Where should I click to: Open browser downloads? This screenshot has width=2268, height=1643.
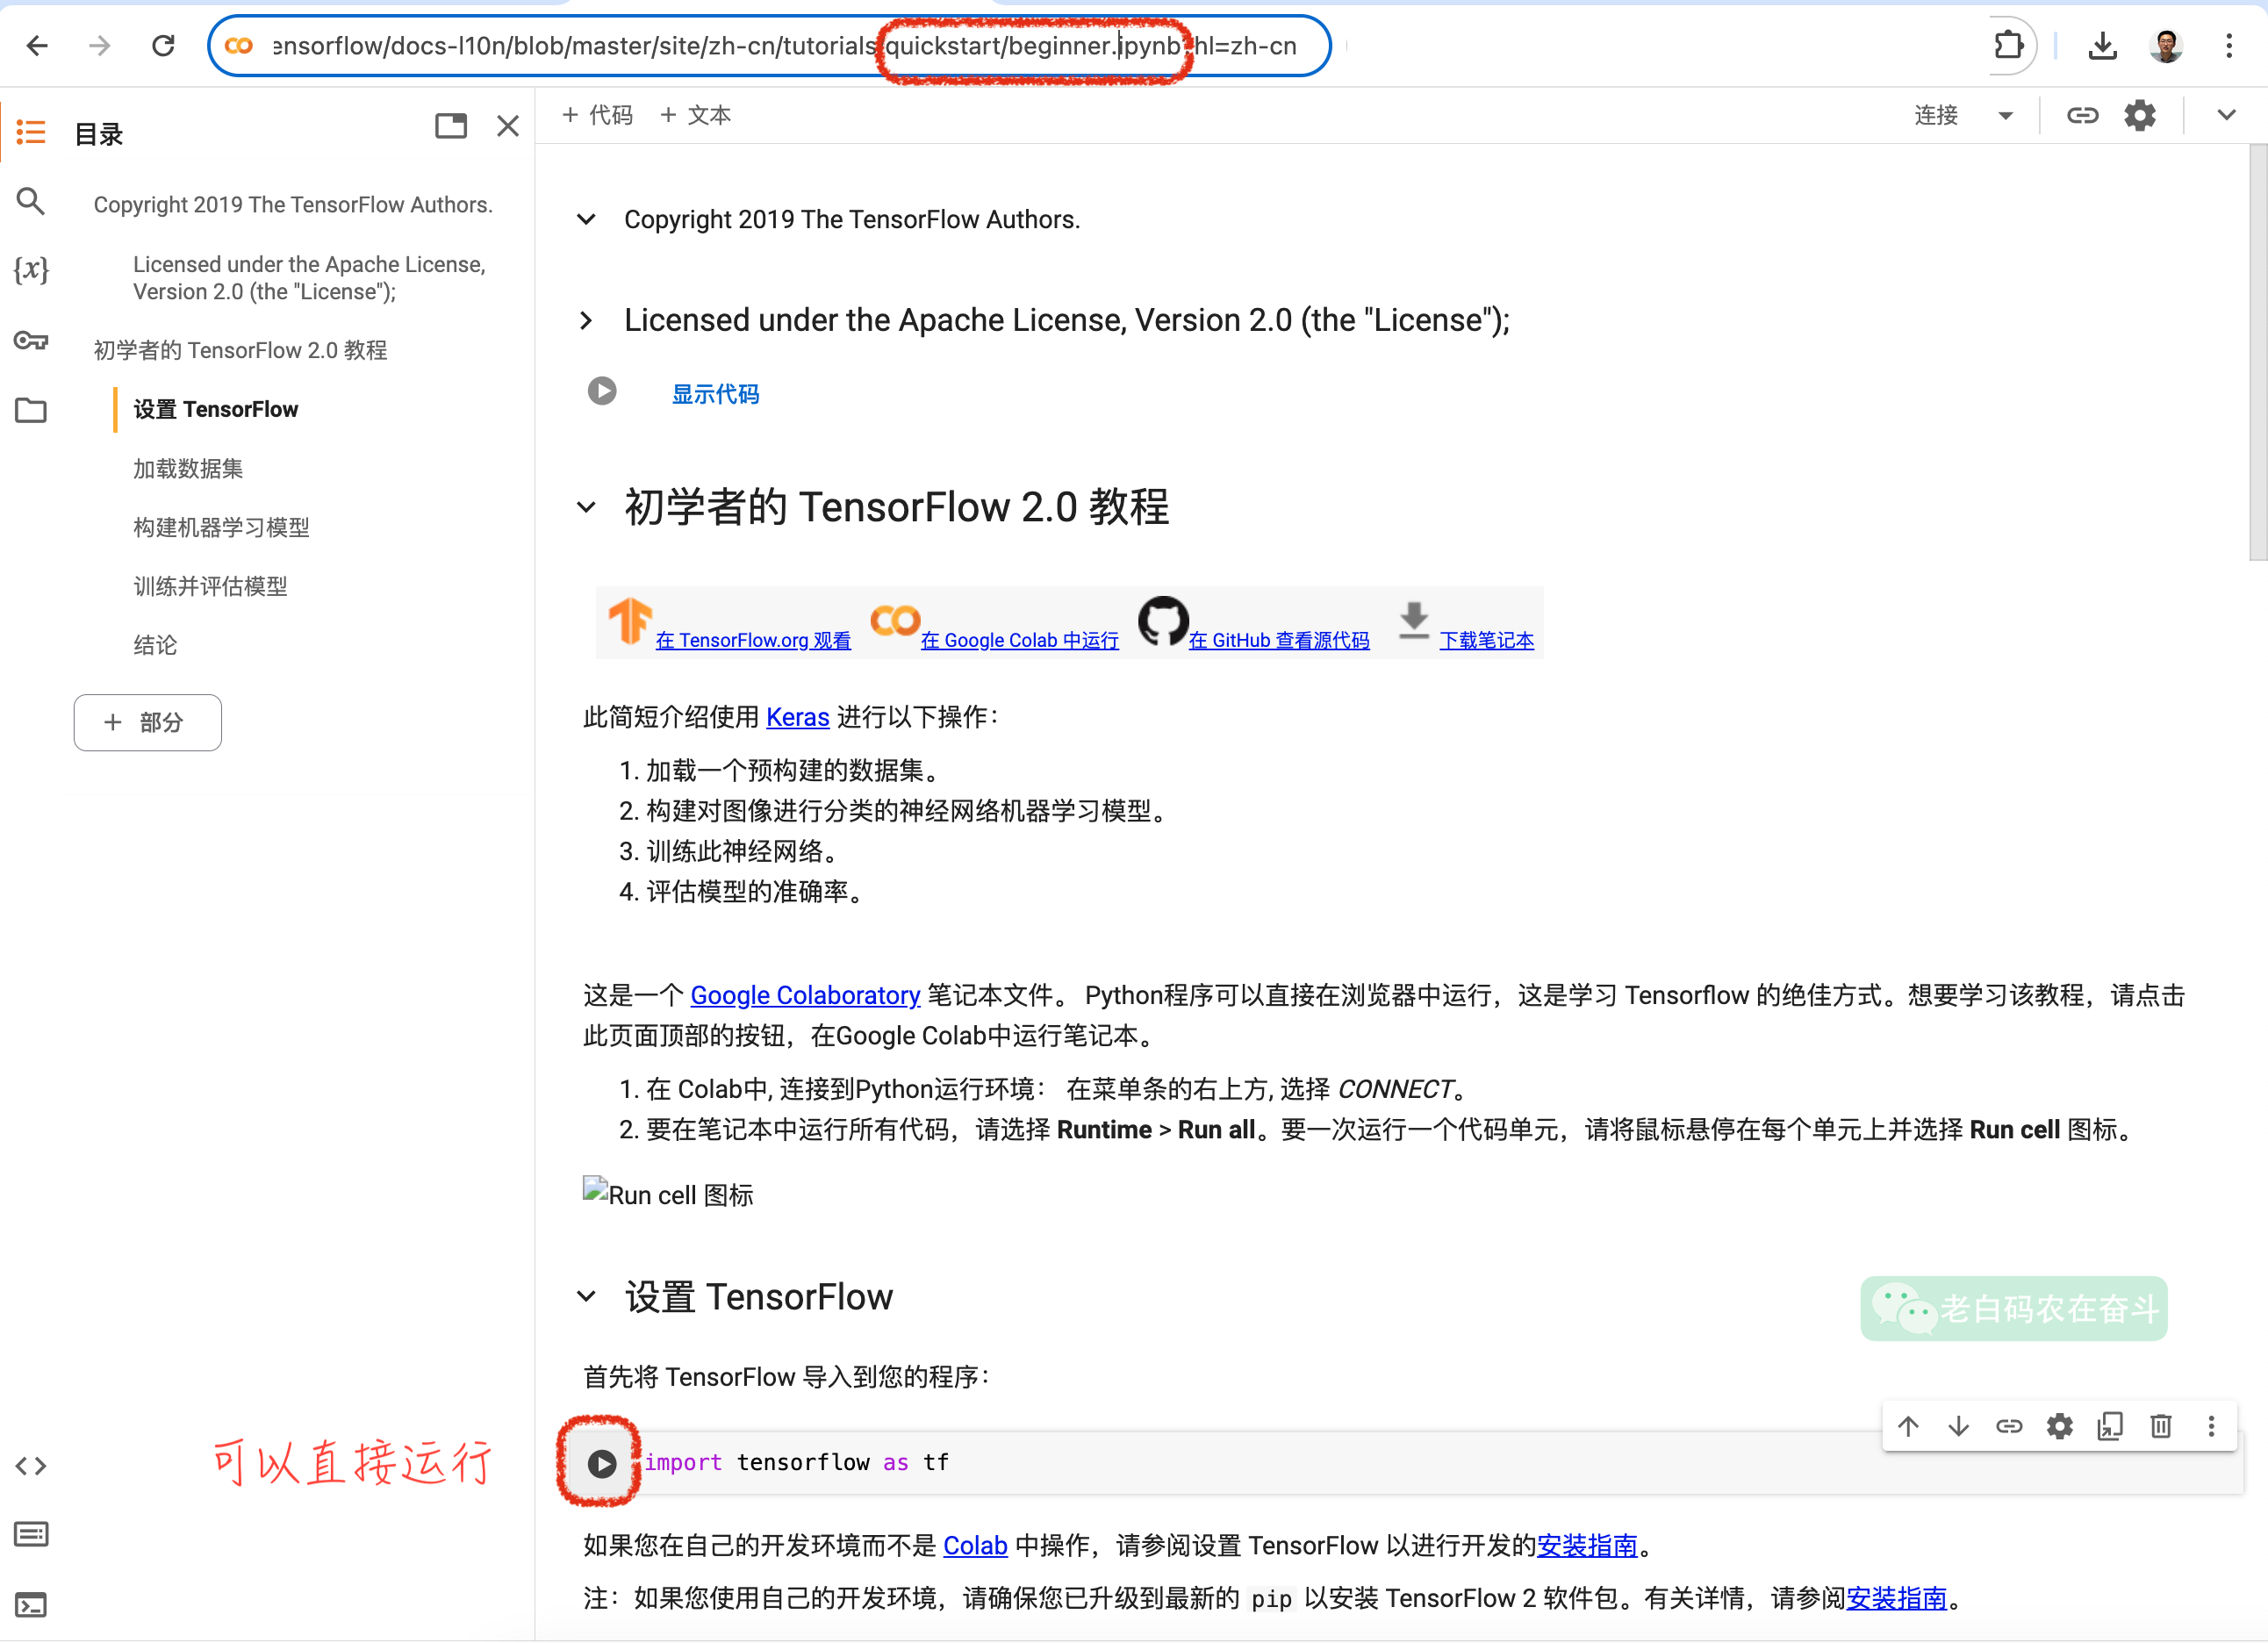2102,46
